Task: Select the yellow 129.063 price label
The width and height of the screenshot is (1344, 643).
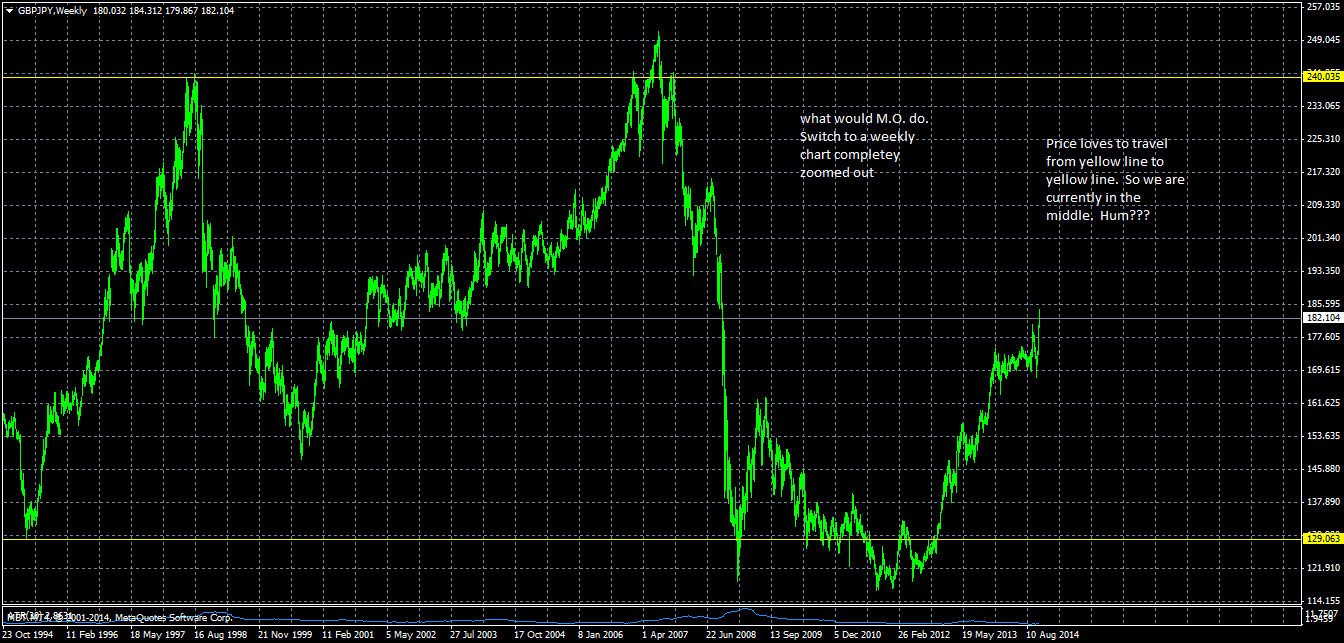Action: tap(1323, 538)
